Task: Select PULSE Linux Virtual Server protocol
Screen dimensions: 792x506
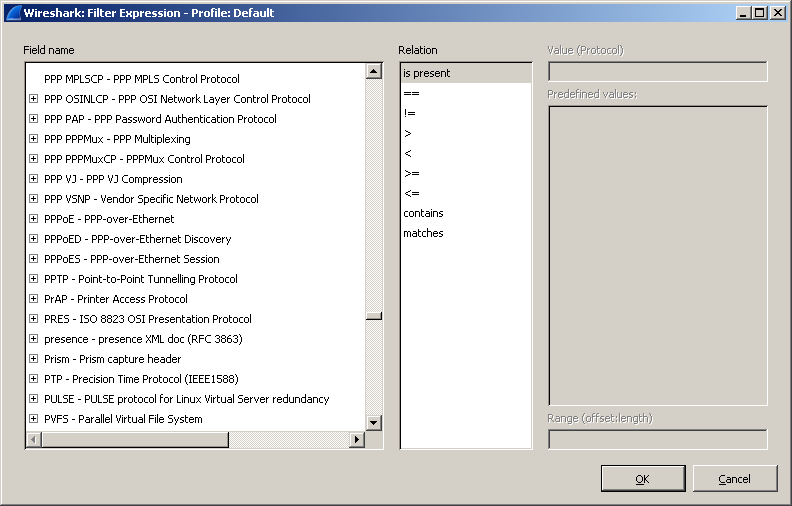Action: pos(186,399)
